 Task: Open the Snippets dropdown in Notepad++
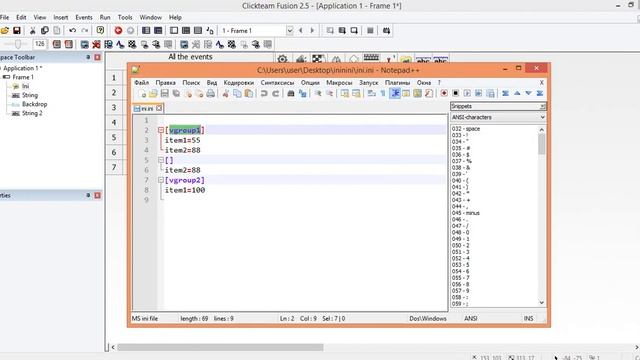click(542, 106)
